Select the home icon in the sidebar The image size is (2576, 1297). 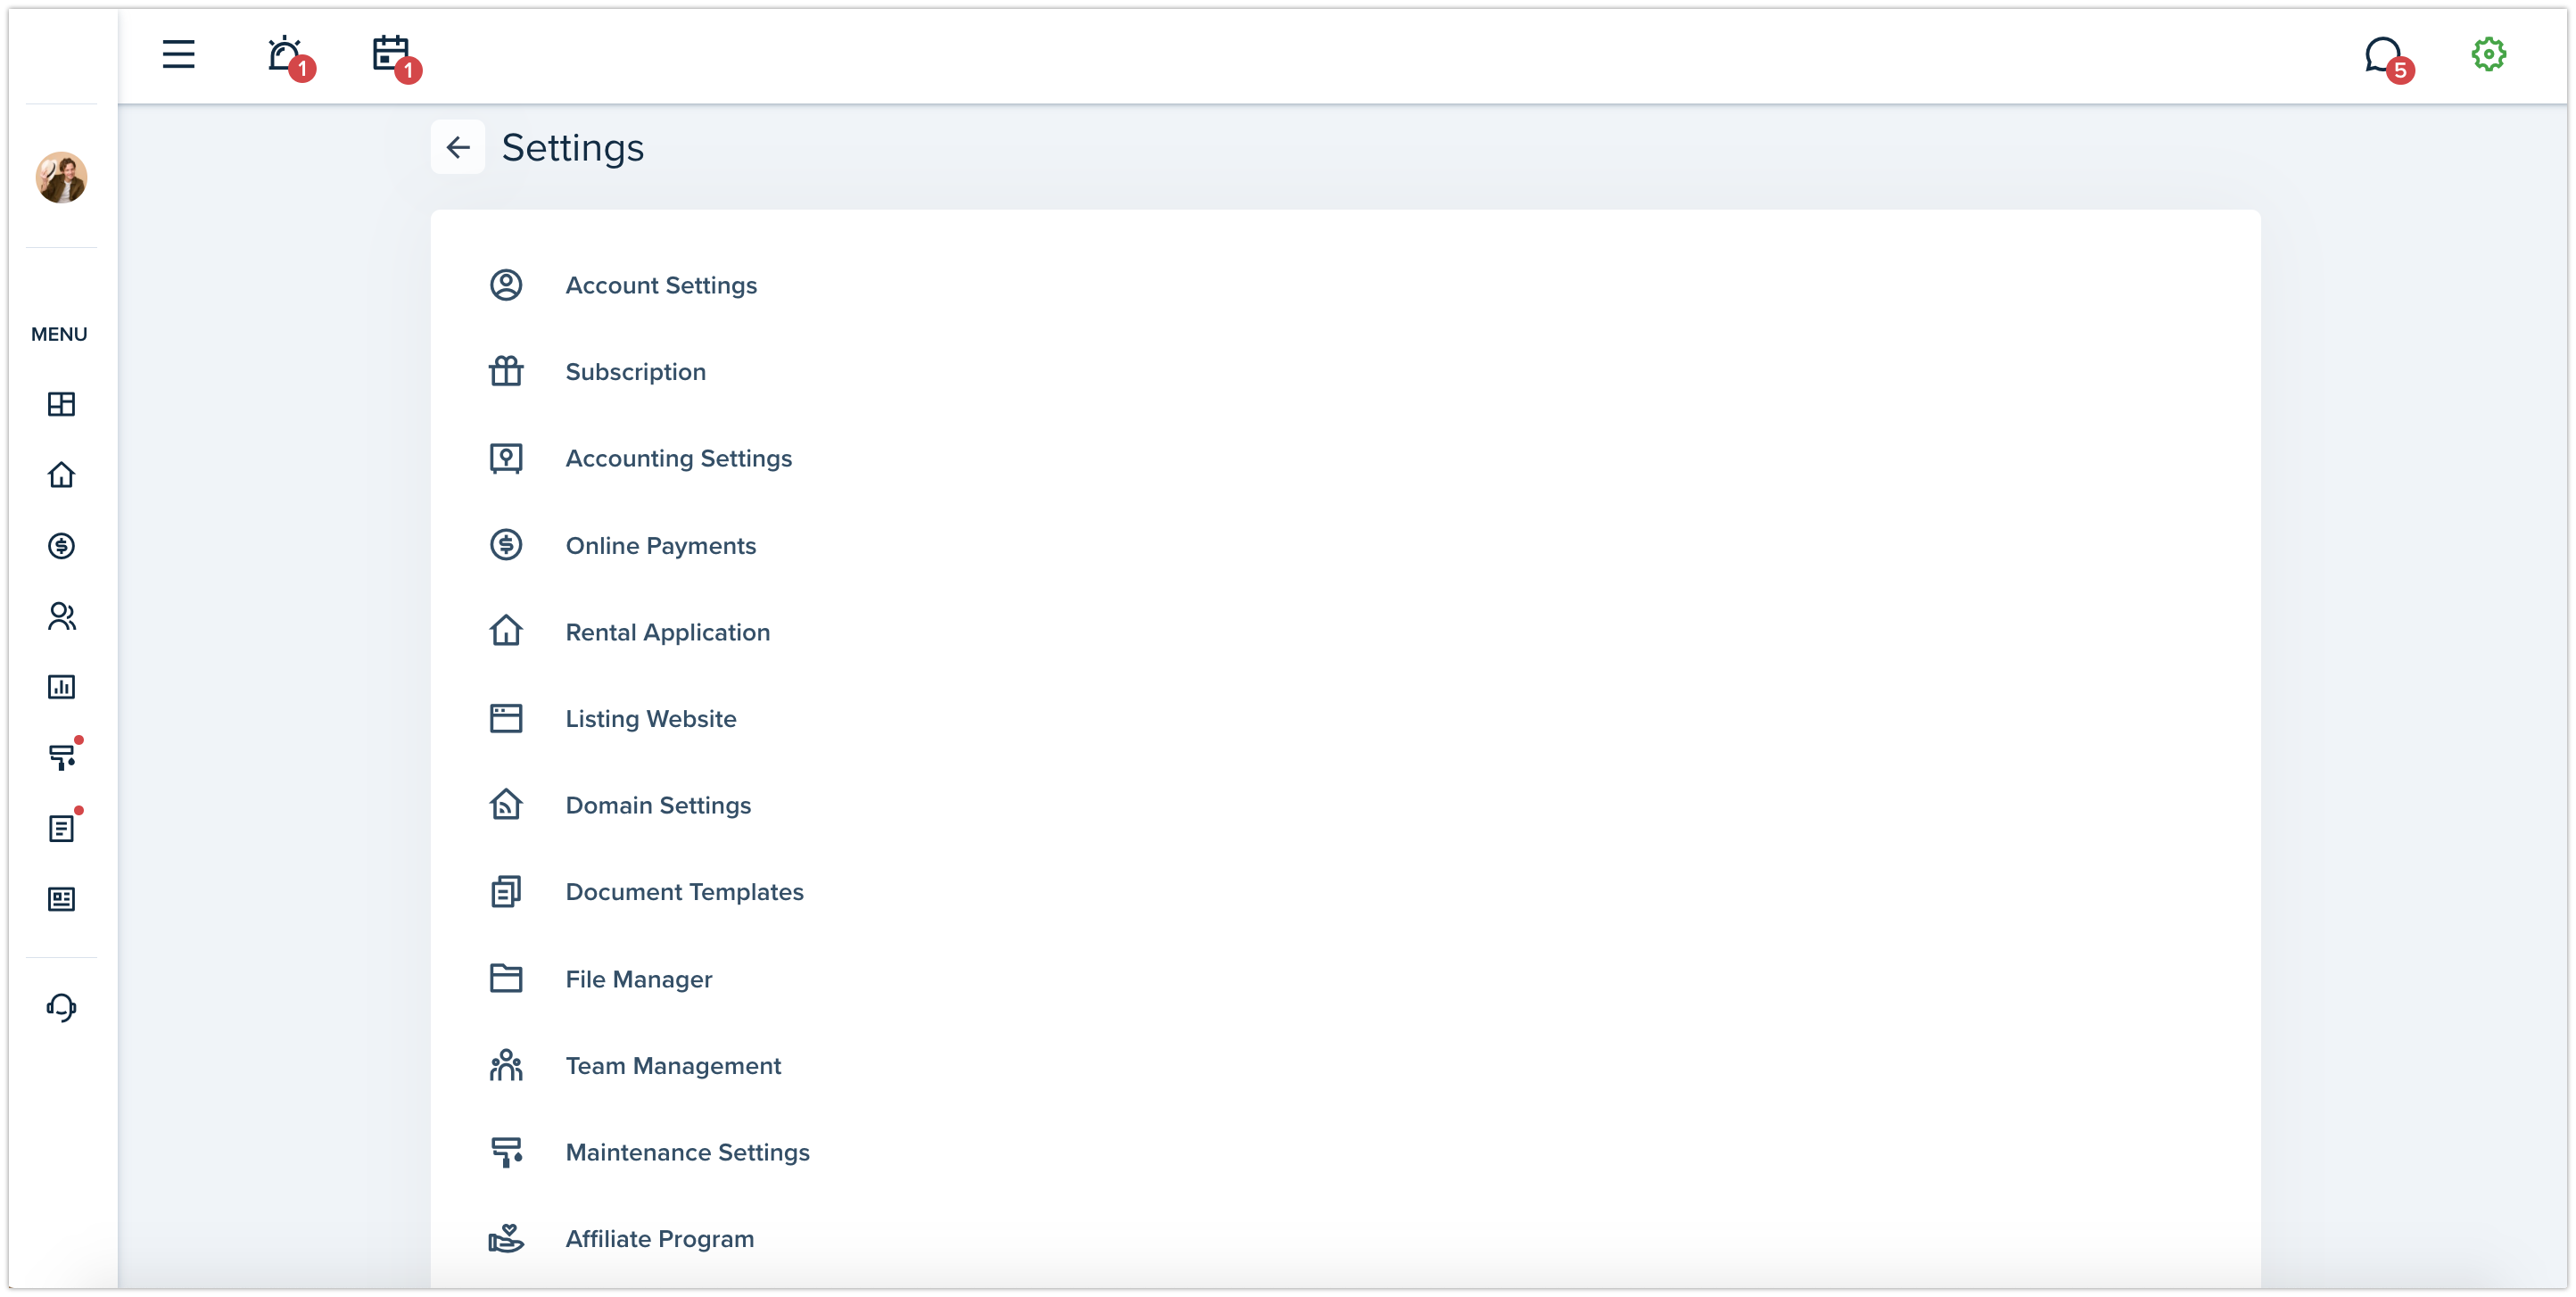62,475
